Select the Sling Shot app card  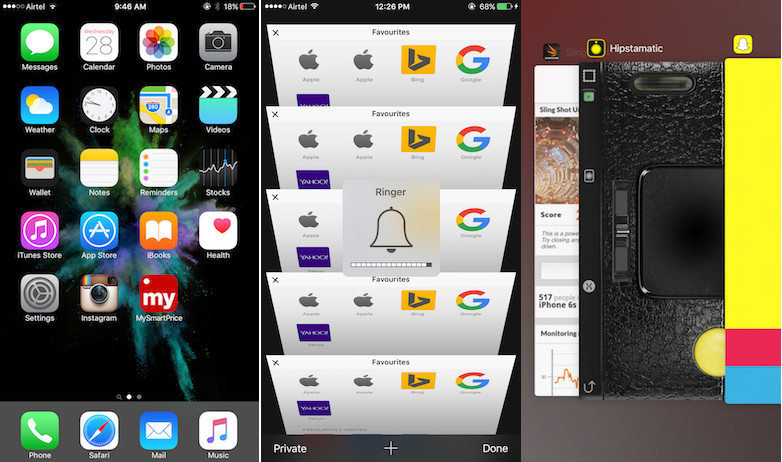click(x=557, y=231)
